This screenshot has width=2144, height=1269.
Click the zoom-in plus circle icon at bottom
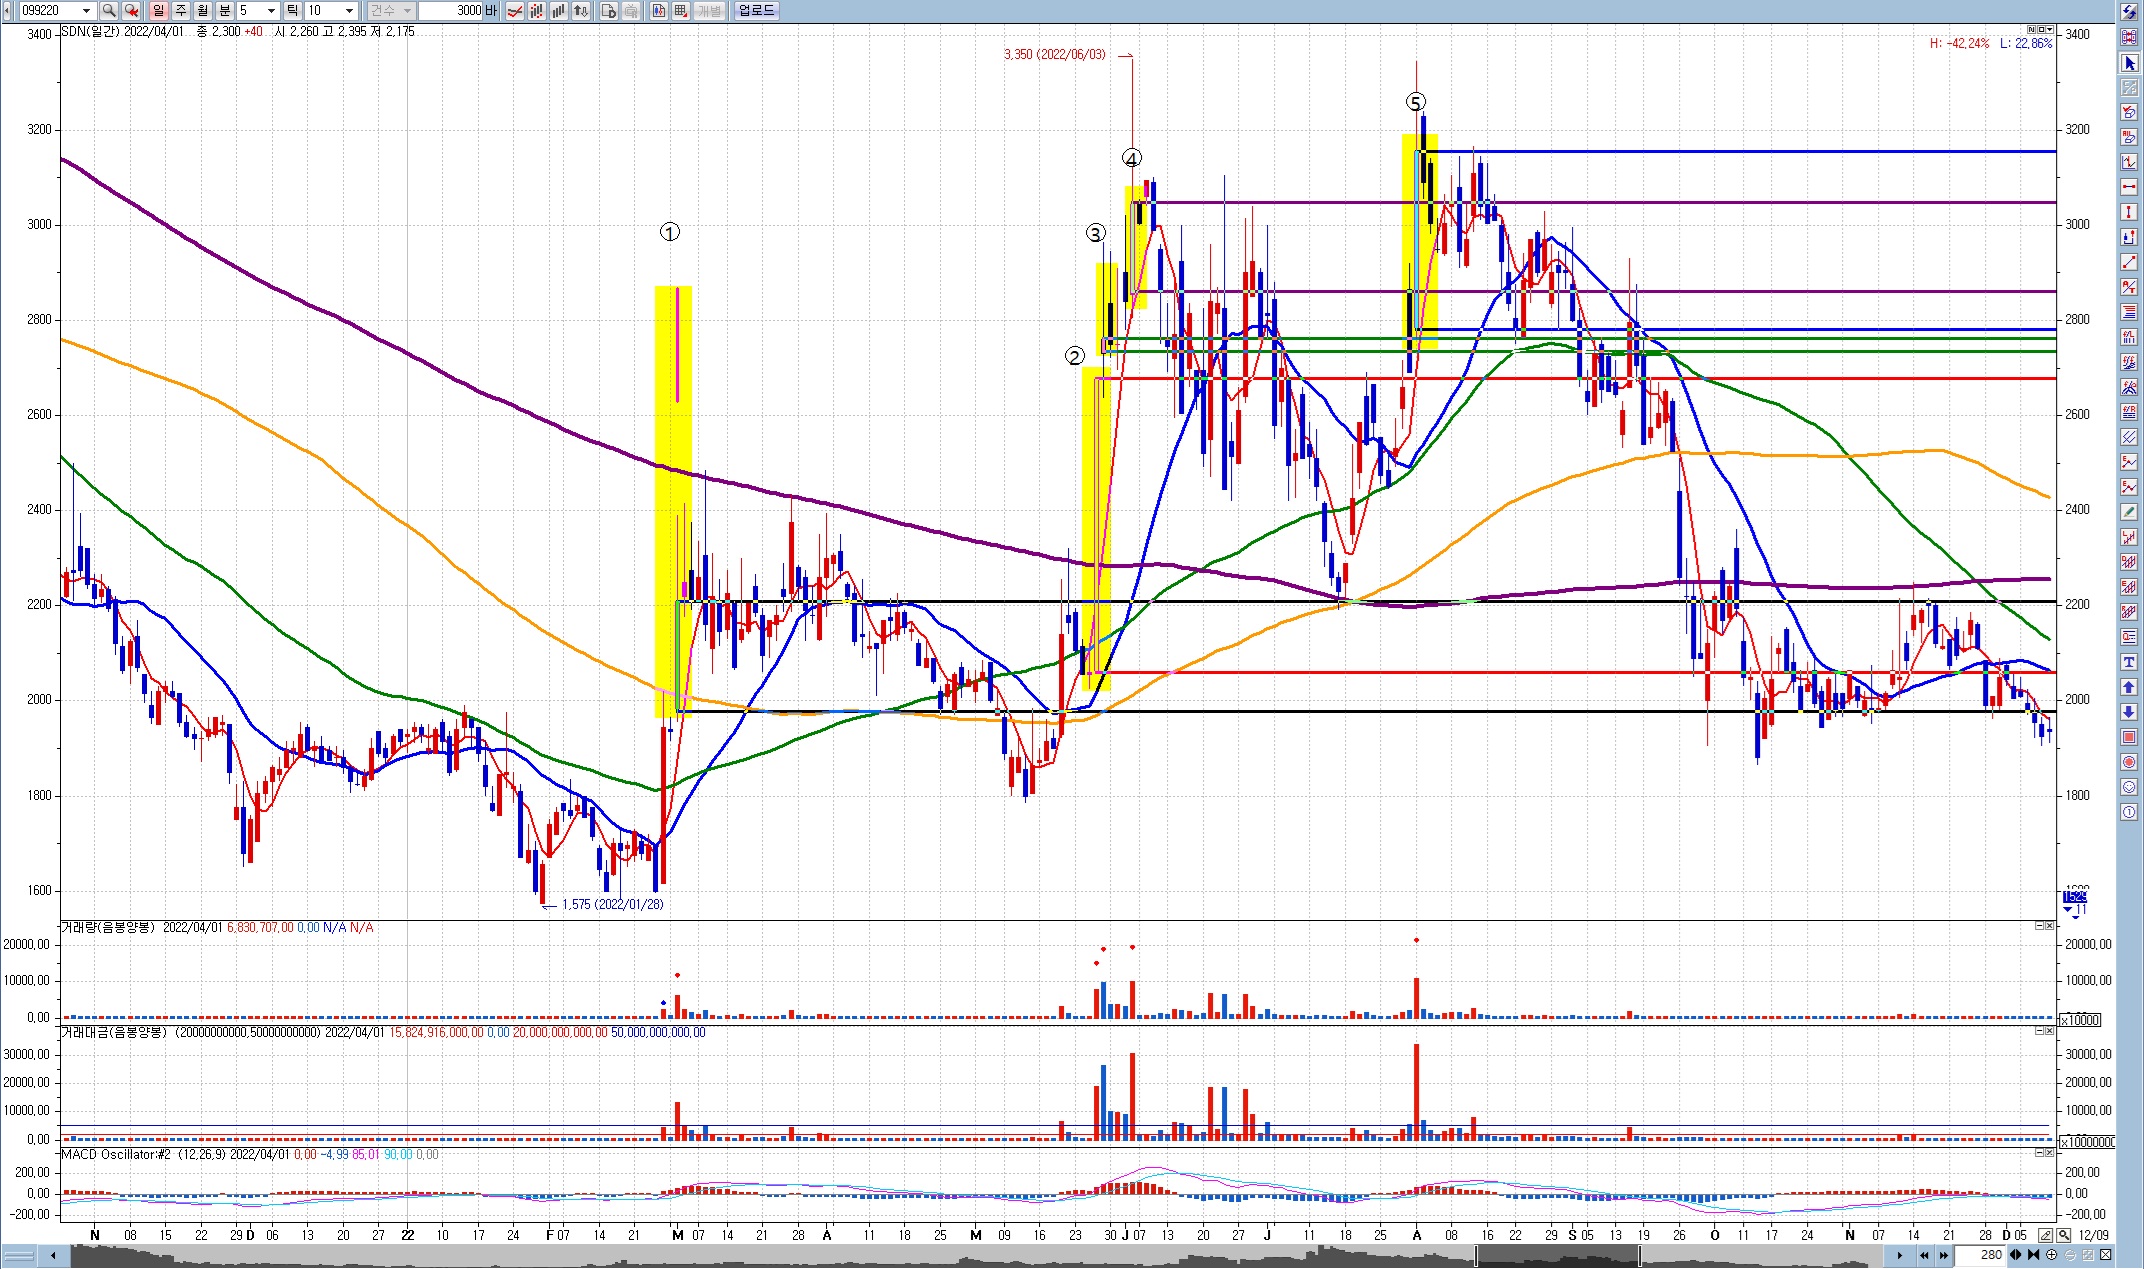click(x=2051, y=1255)
